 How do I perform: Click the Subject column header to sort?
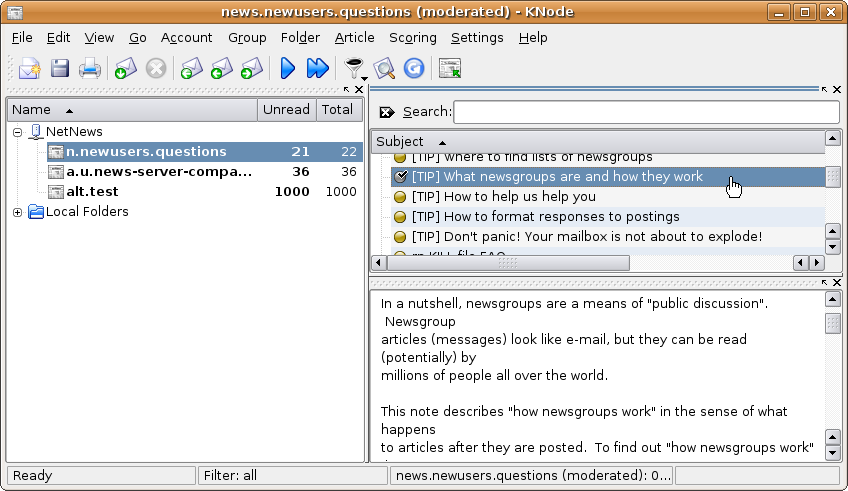tap(400, 142)
